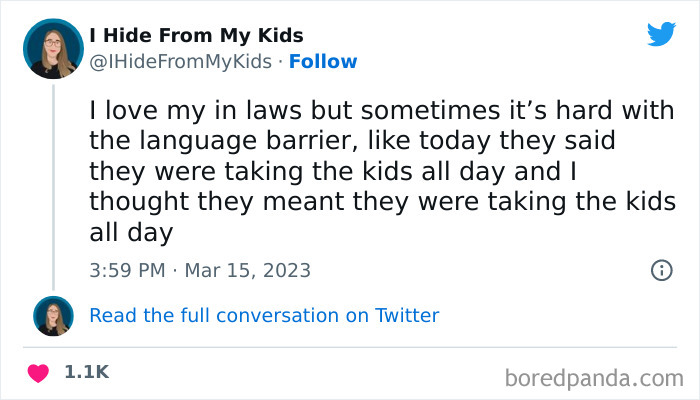Click the small avatar beside the conversation link
Image resolution: width=700 pixels, height=400 pixels.
tap(53, 316)
